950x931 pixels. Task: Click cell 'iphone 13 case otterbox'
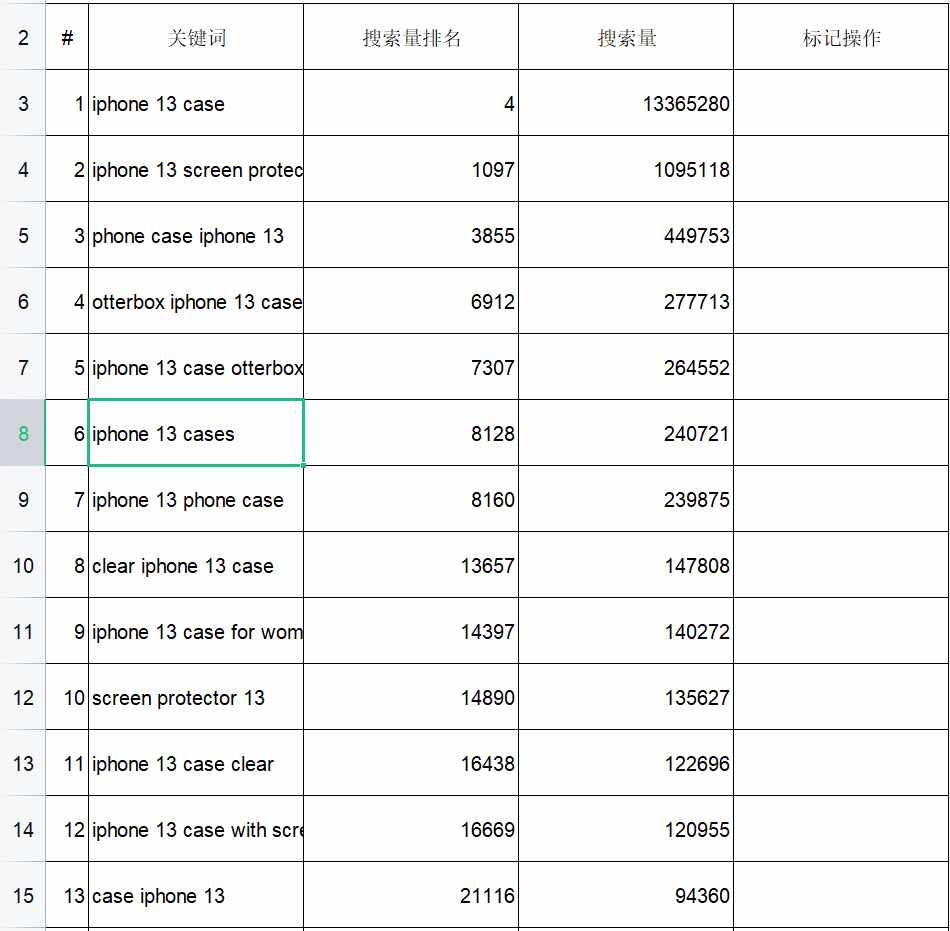[196, 367]
